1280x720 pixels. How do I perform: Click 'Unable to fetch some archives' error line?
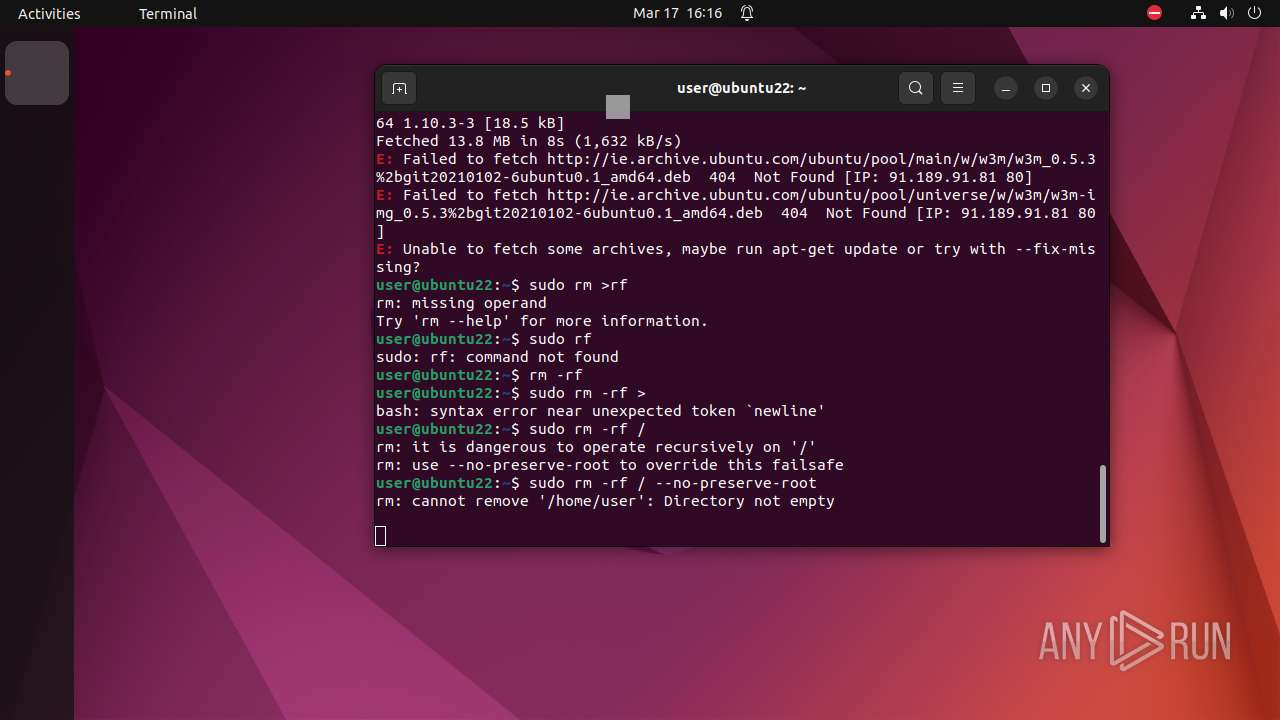pyautogui.click(x=736, y=258)
